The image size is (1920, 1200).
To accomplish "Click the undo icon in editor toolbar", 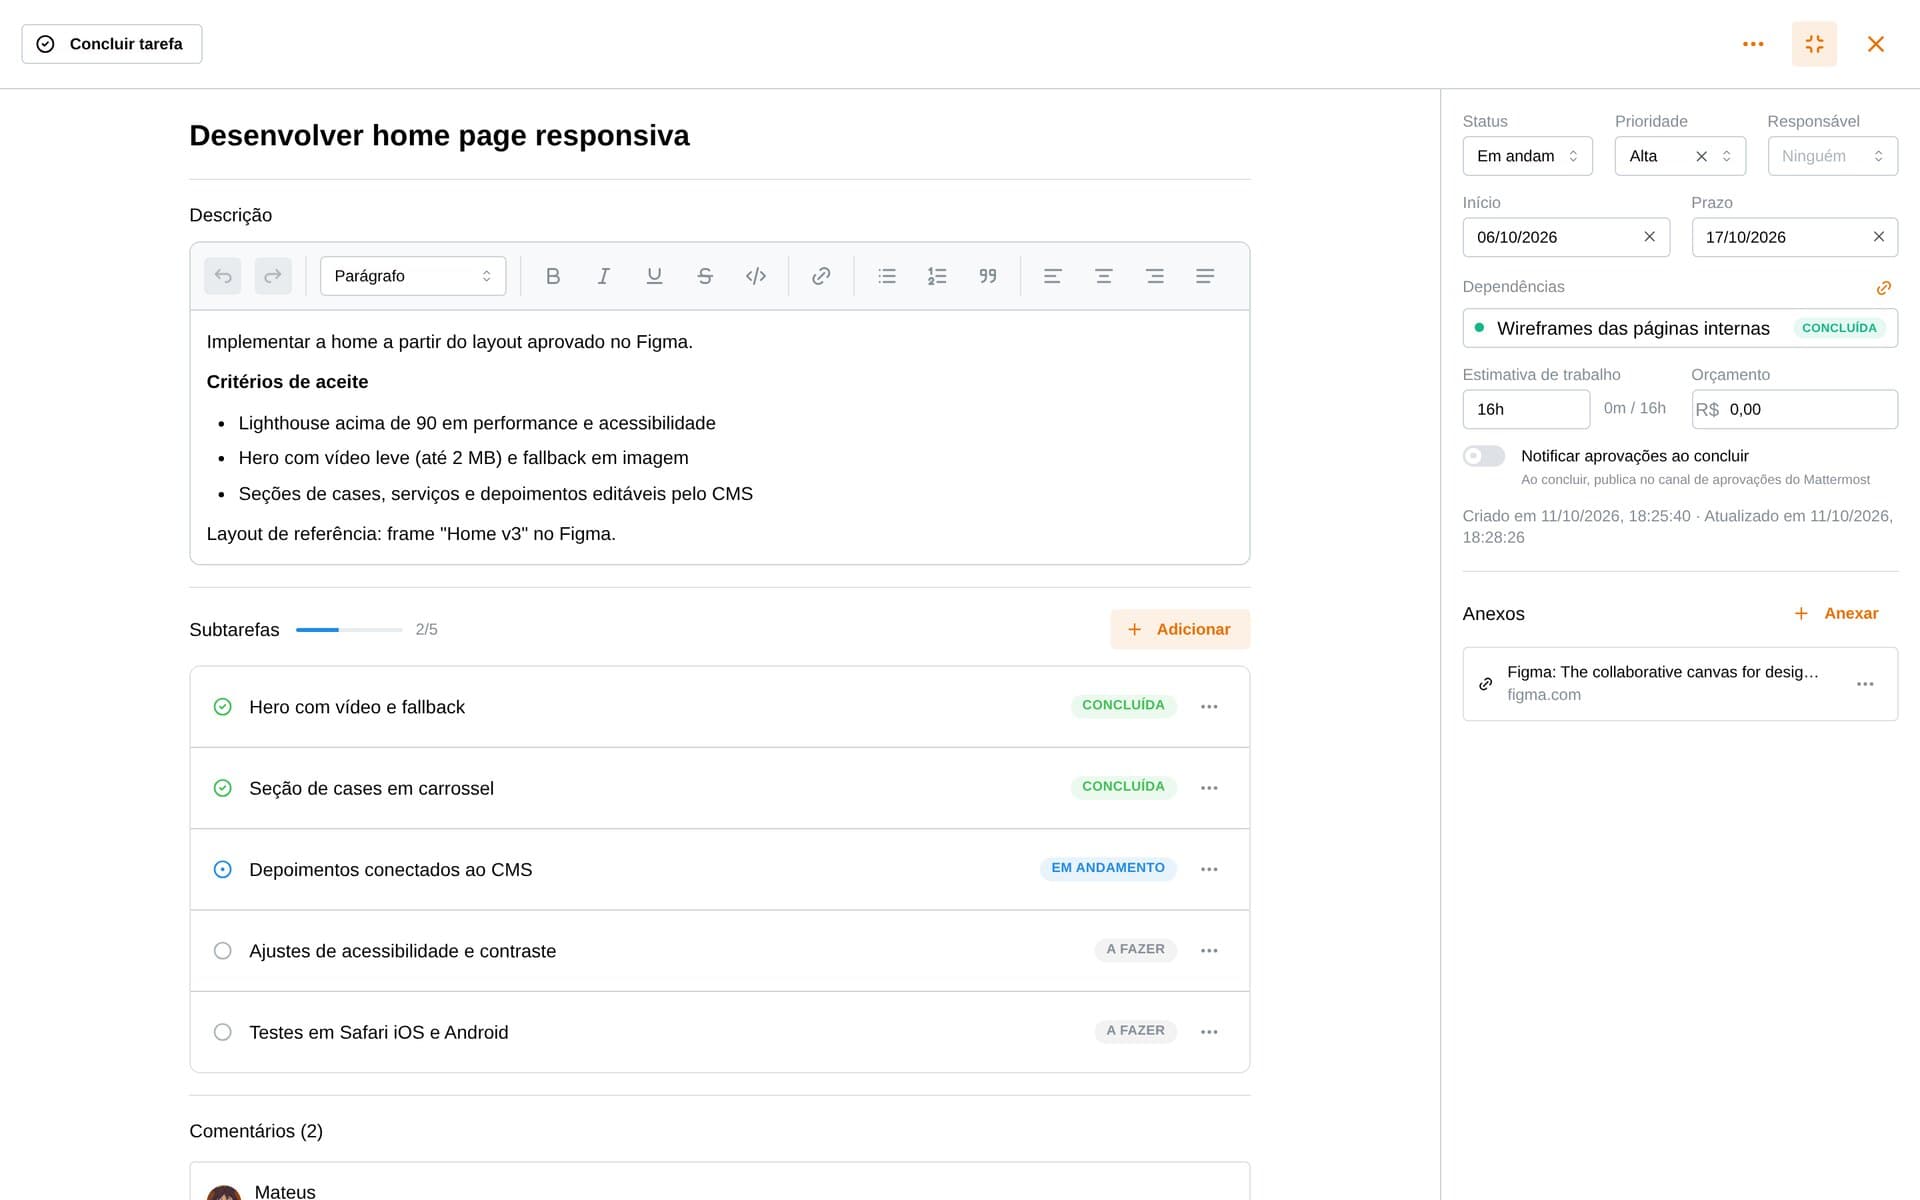I will coord(223,276).
